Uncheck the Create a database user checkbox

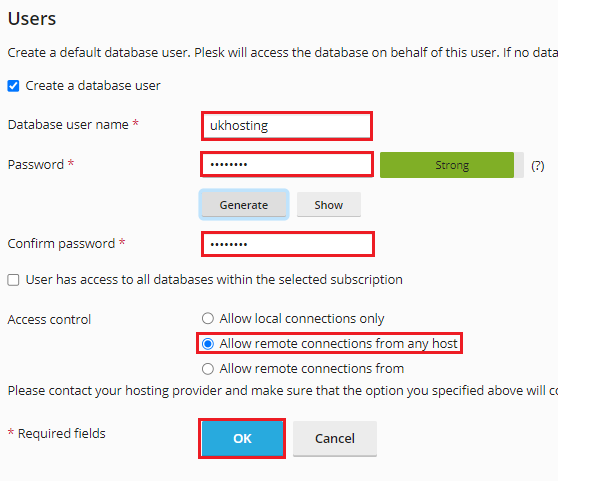13,86
